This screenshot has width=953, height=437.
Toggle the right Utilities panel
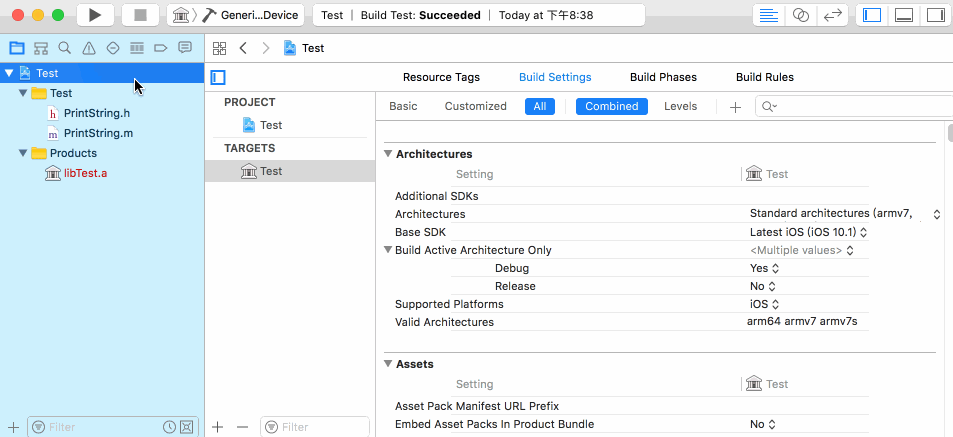coord(936,16)
